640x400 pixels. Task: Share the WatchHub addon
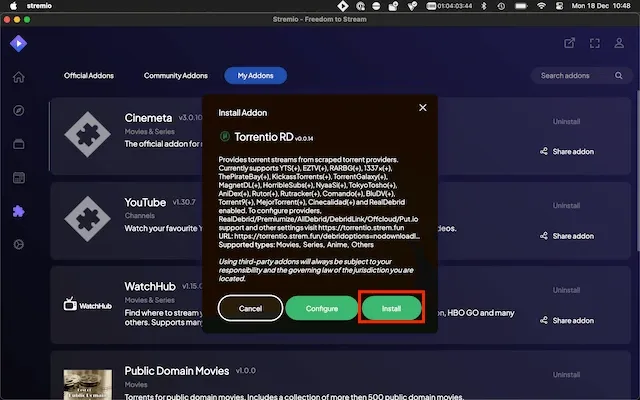[567, 320]
